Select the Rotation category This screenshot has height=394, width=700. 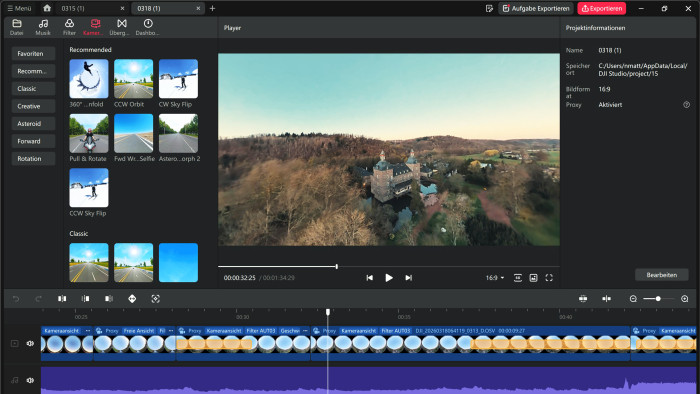tap(33, 158)
